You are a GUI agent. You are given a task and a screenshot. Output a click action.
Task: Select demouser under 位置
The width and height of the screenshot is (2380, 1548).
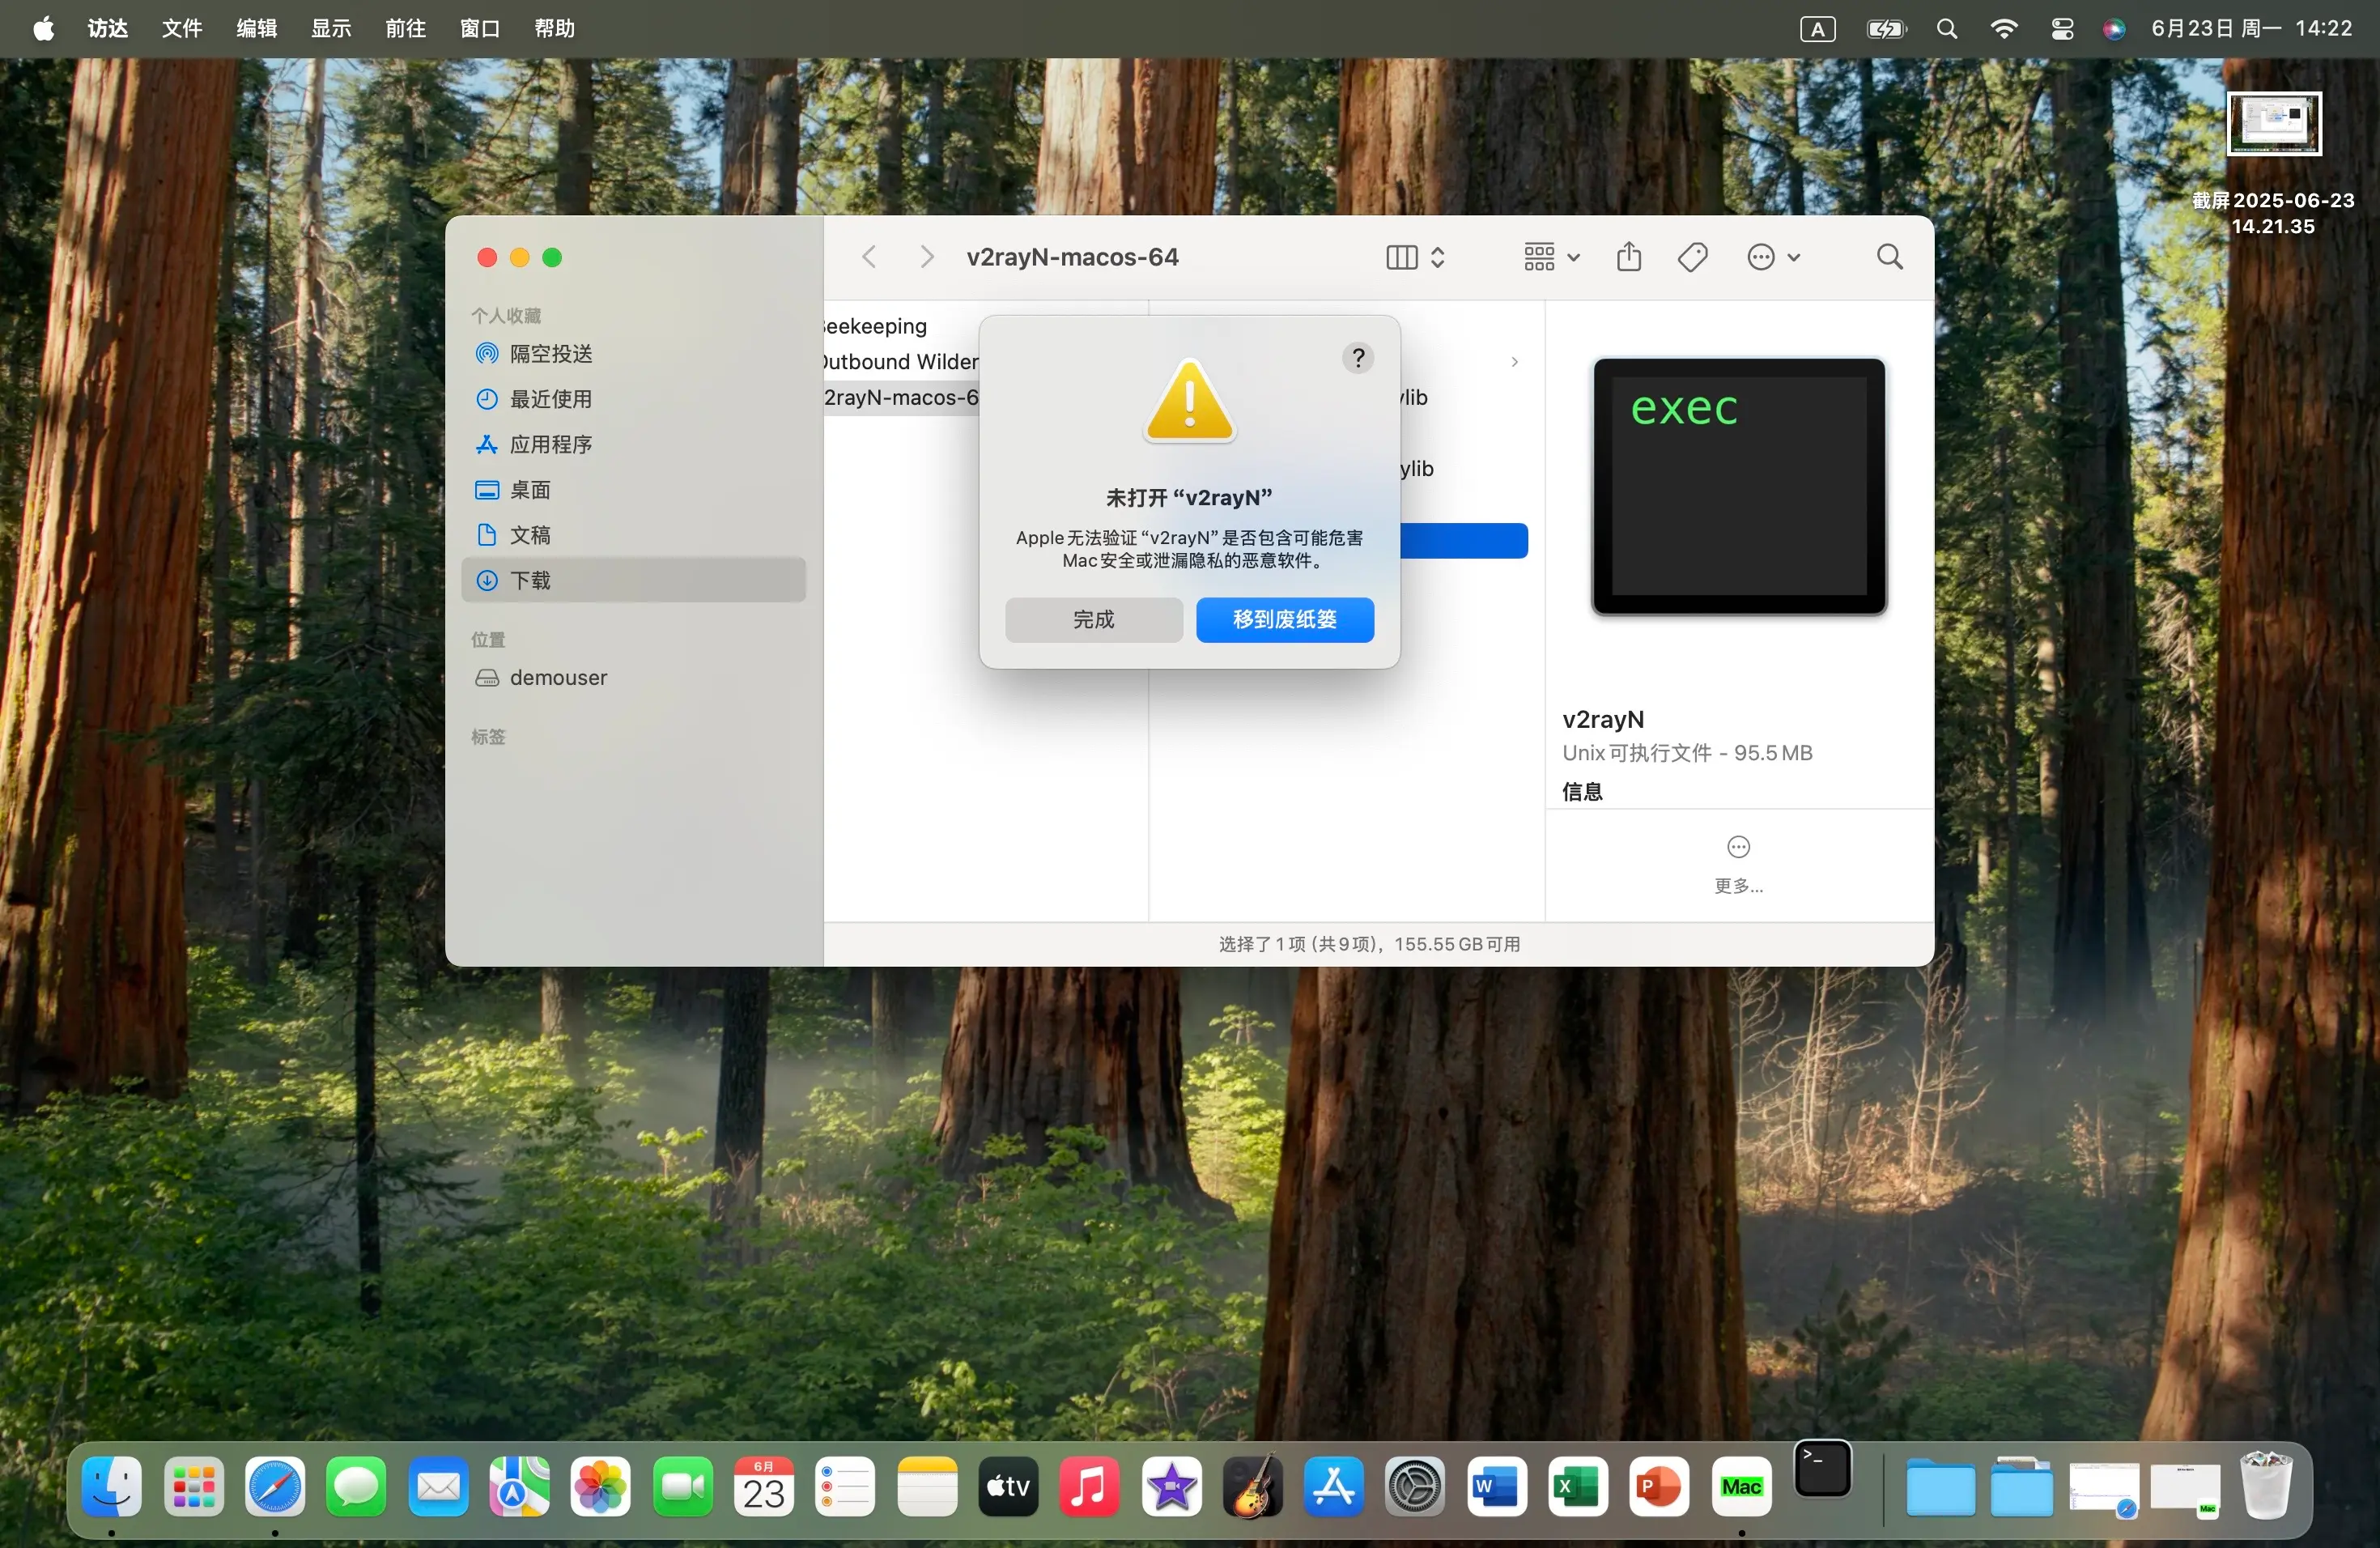point(634,677)
